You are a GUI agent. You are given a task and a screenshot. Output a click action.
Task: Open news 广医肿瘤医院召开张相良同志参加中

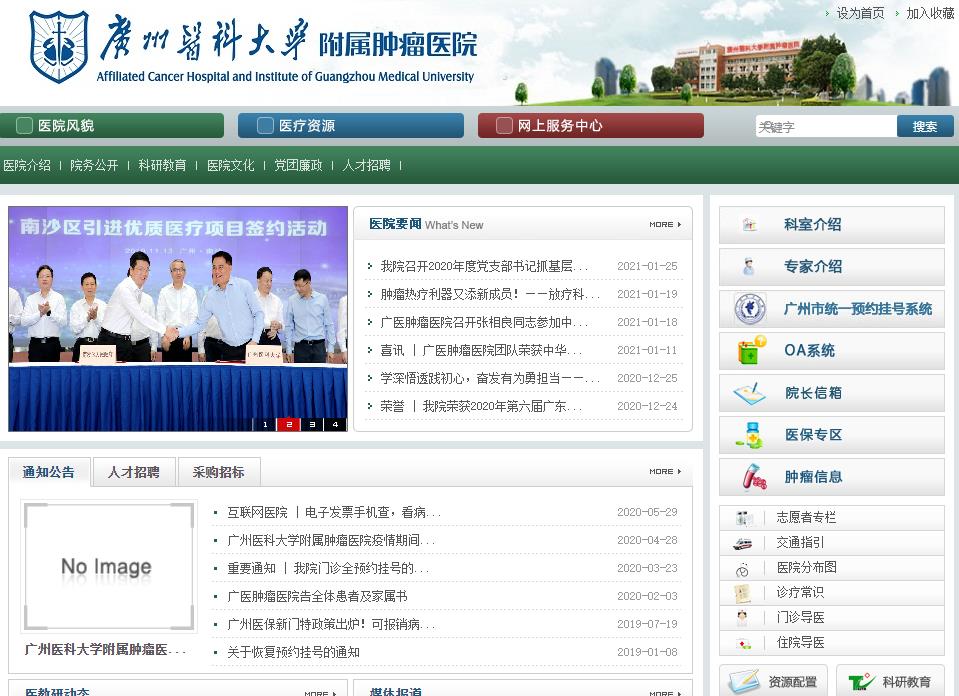(484, 322)
